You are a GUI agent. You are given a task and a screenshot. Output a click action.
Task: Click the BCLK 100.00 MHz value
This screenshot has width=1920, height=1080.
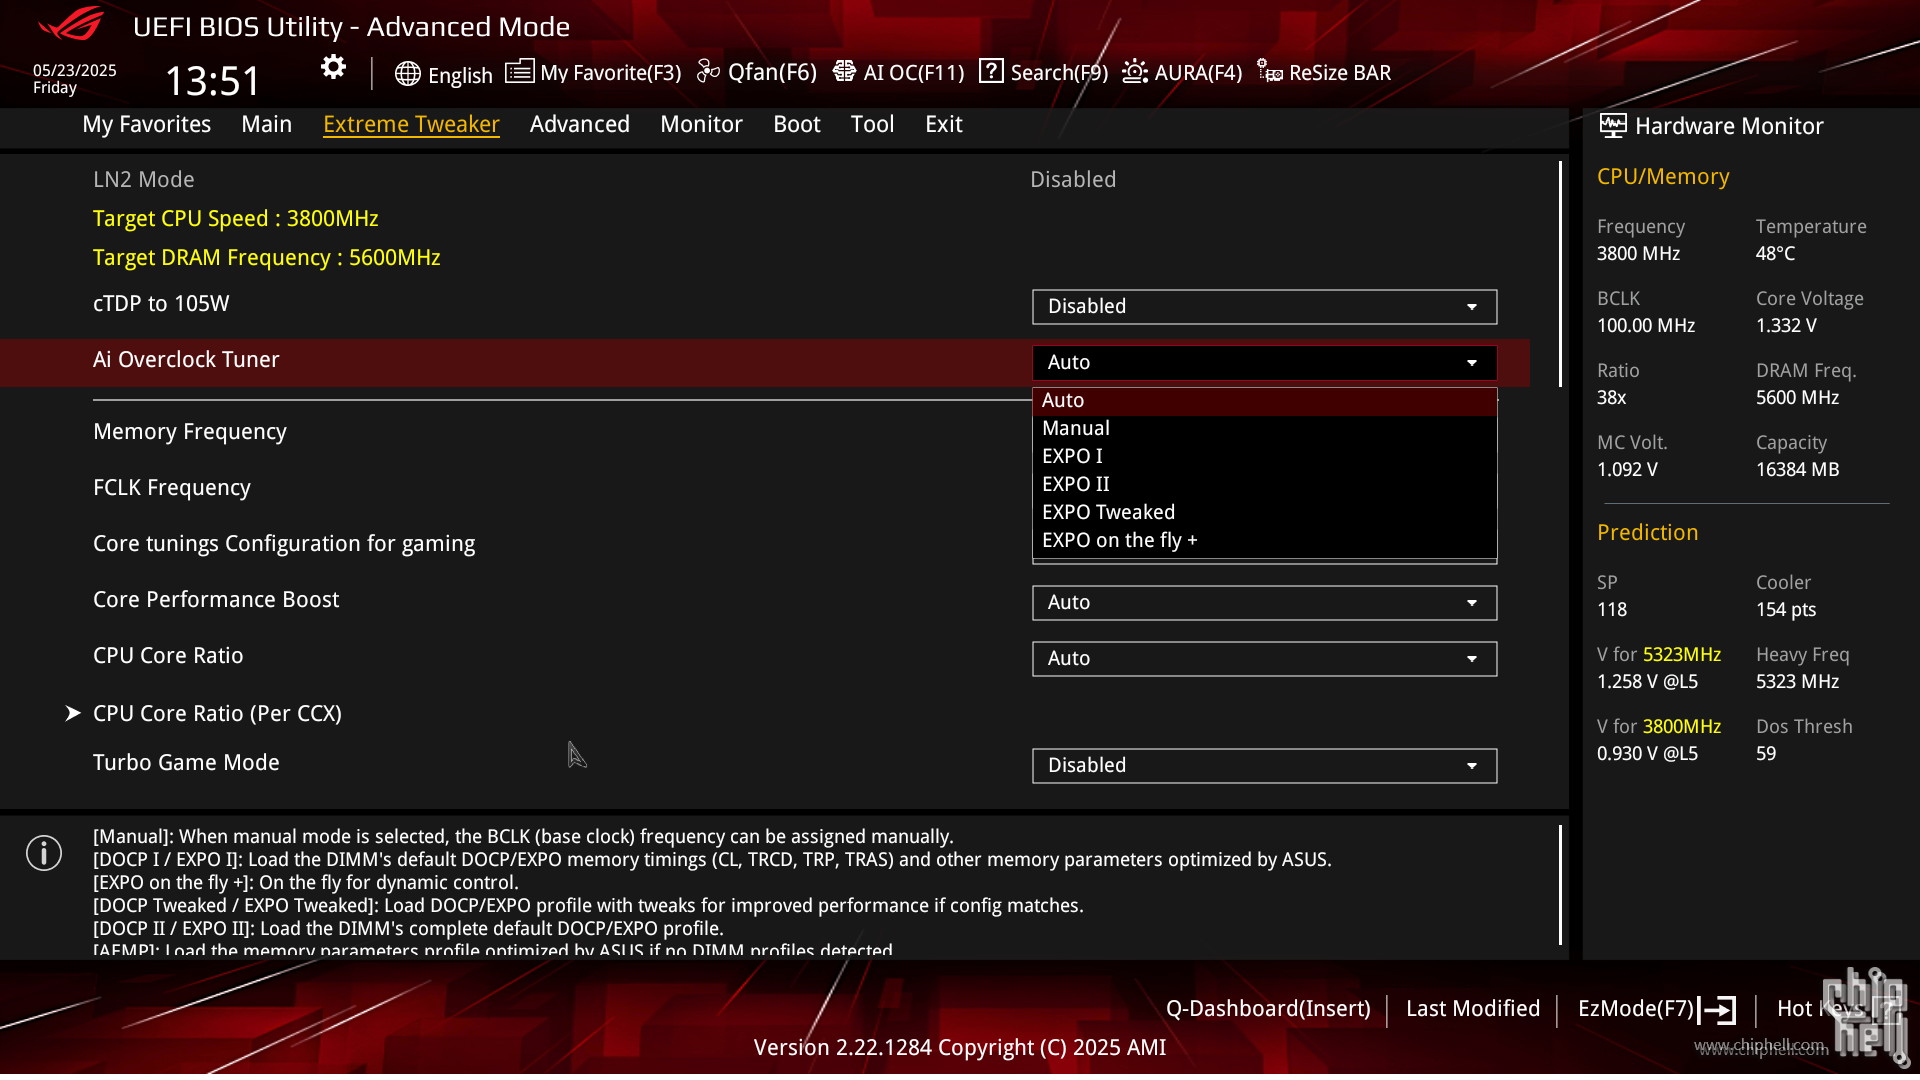(1646, 326)
